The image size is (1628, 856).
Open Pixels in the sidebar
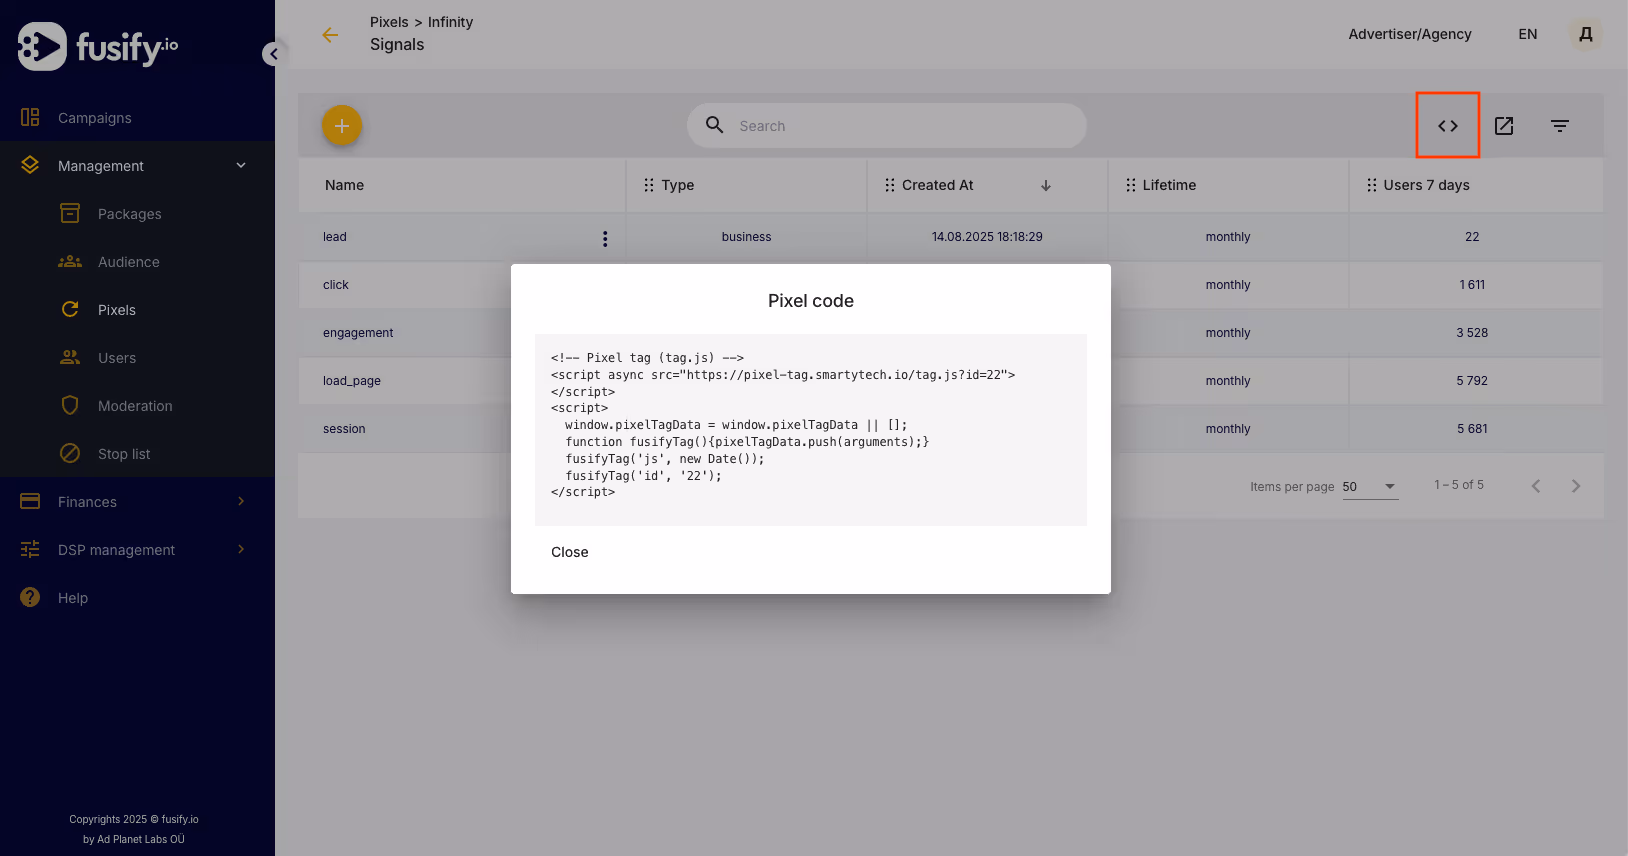pos(117,310)
